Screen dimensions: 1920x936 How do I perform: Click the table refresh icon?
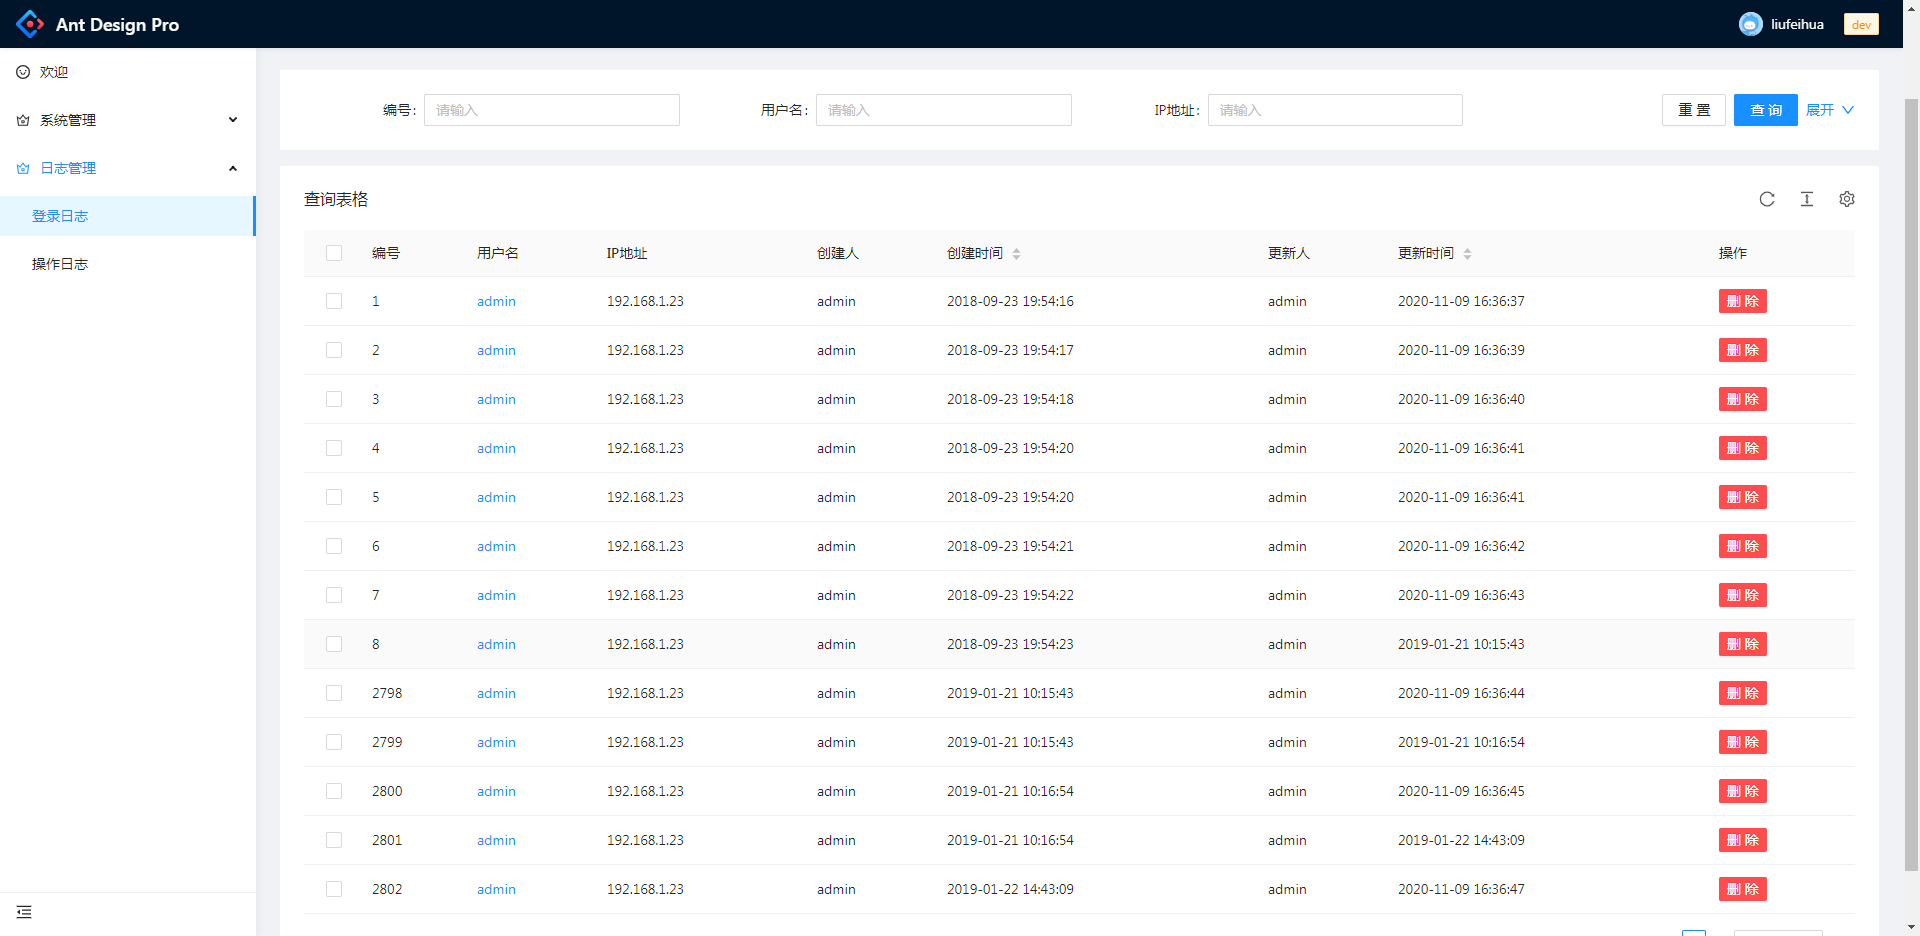click(x=1767, y=199)
